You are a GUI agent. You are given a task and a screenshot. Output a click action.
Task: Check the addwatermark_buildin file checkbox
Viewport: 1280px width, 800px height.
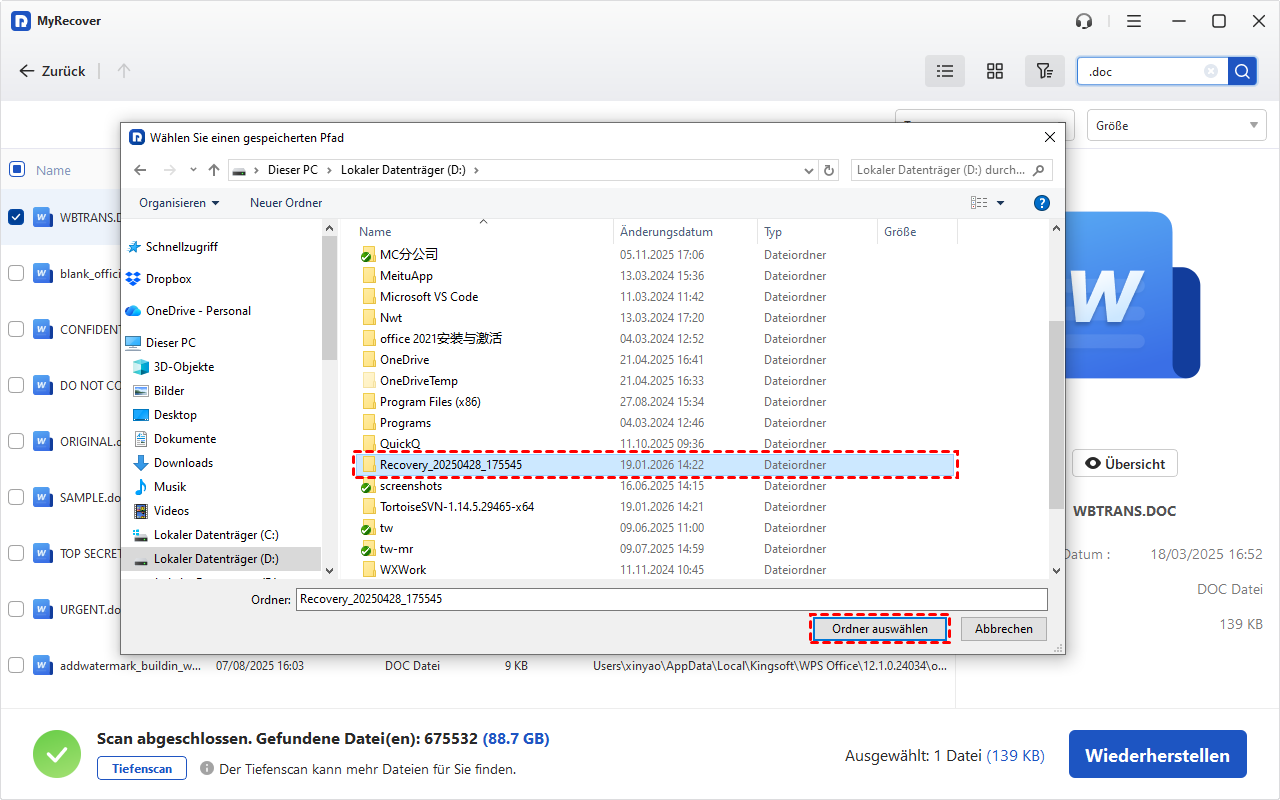pyautogui.click(x=16, y=665)
